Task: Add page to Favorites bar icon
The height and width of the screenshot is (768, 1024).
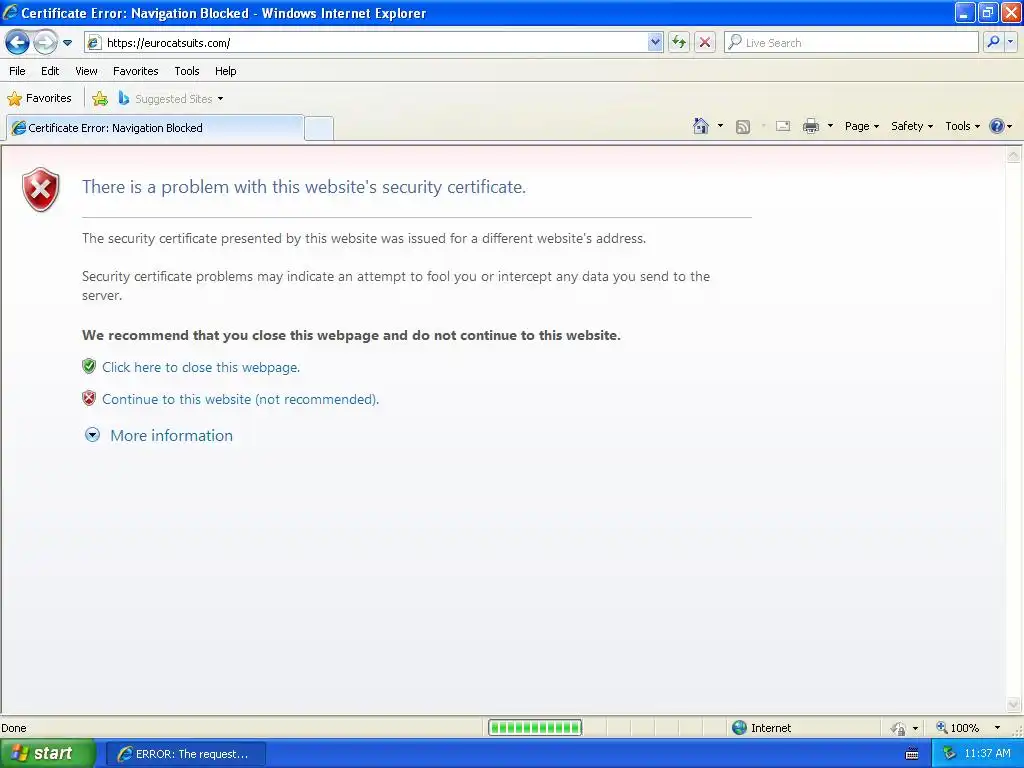Action: [x=100, y=99]
